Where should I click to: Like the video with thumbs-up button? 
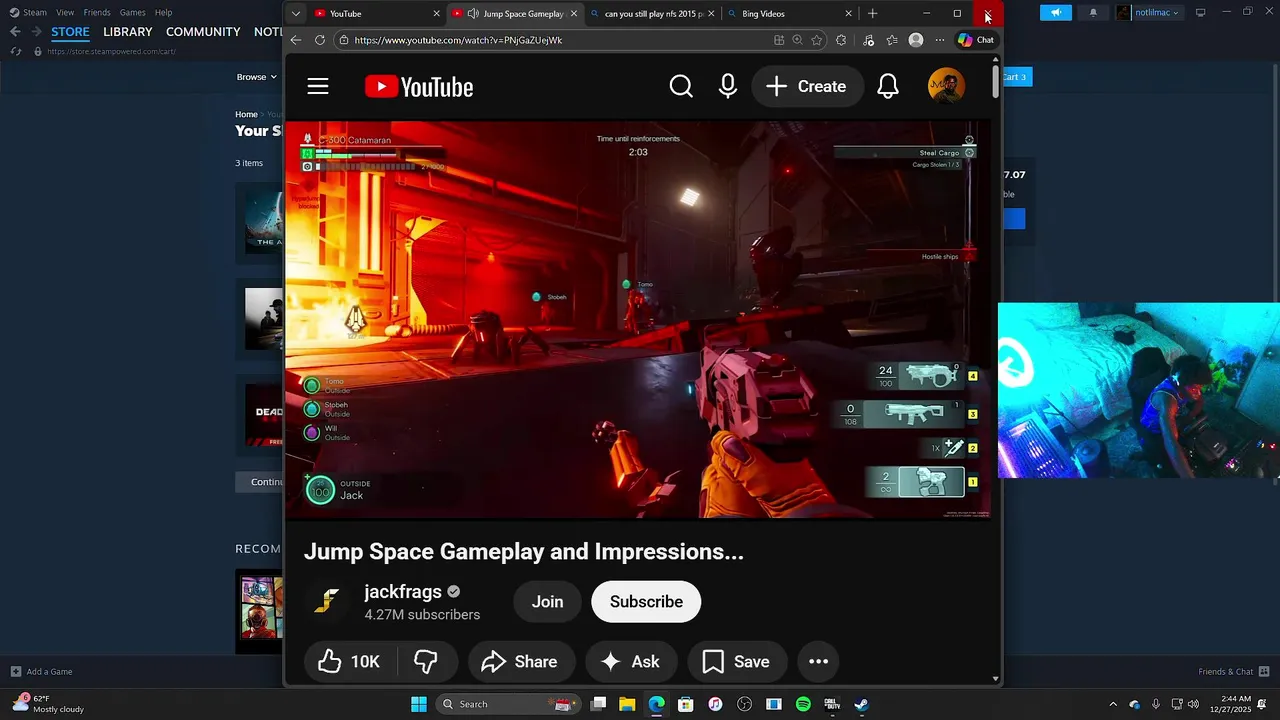[350, 661]
